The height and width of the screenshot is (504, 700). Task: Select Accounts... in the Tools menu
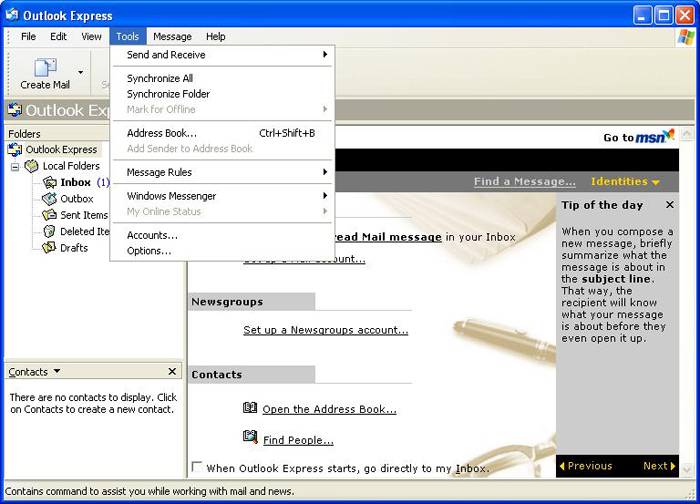222,235
